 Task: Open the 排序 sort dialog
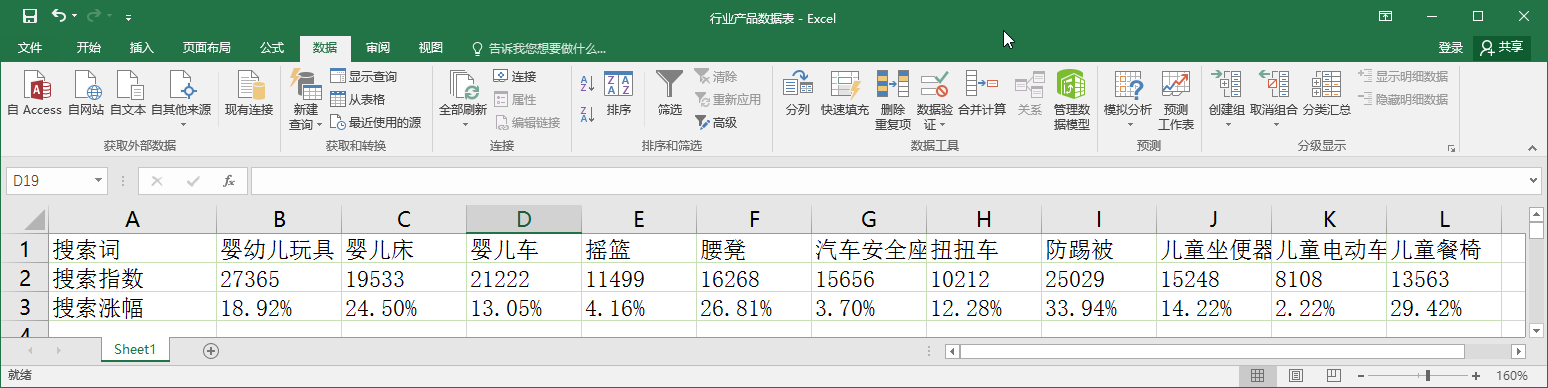(619, 93)
